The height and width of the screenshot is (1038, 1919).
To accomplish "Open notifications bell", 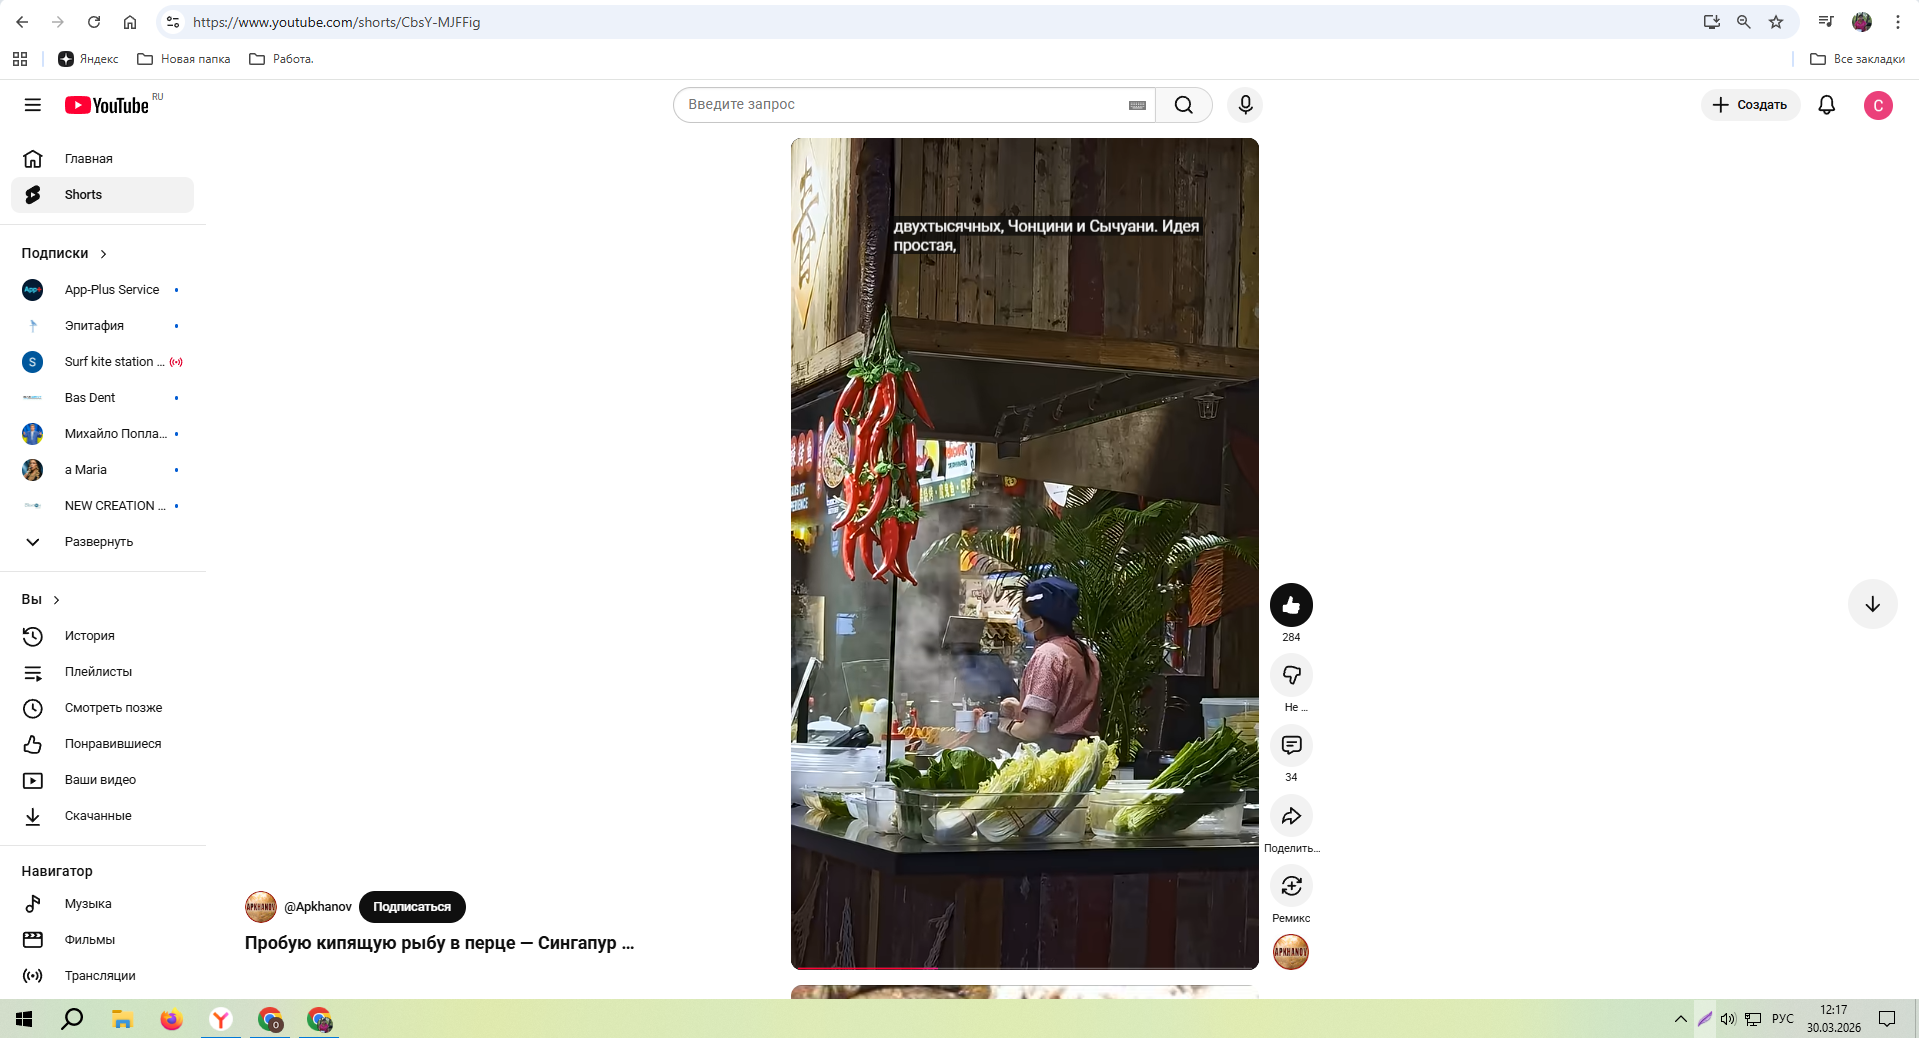I will [1826, 105].
